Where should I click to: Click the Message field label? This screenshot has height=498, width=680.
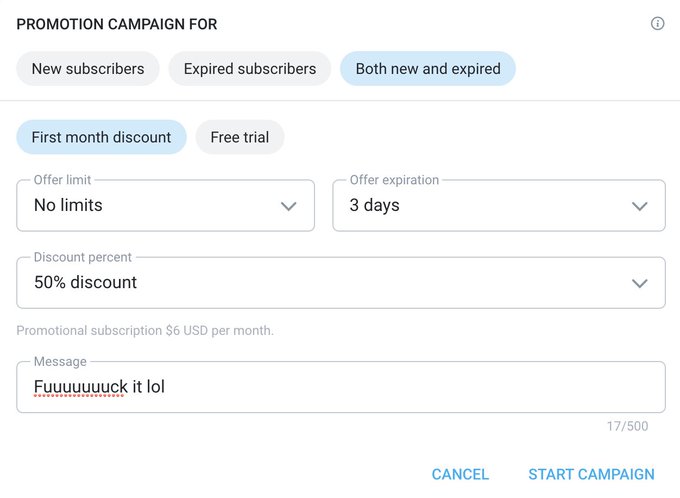60,361
